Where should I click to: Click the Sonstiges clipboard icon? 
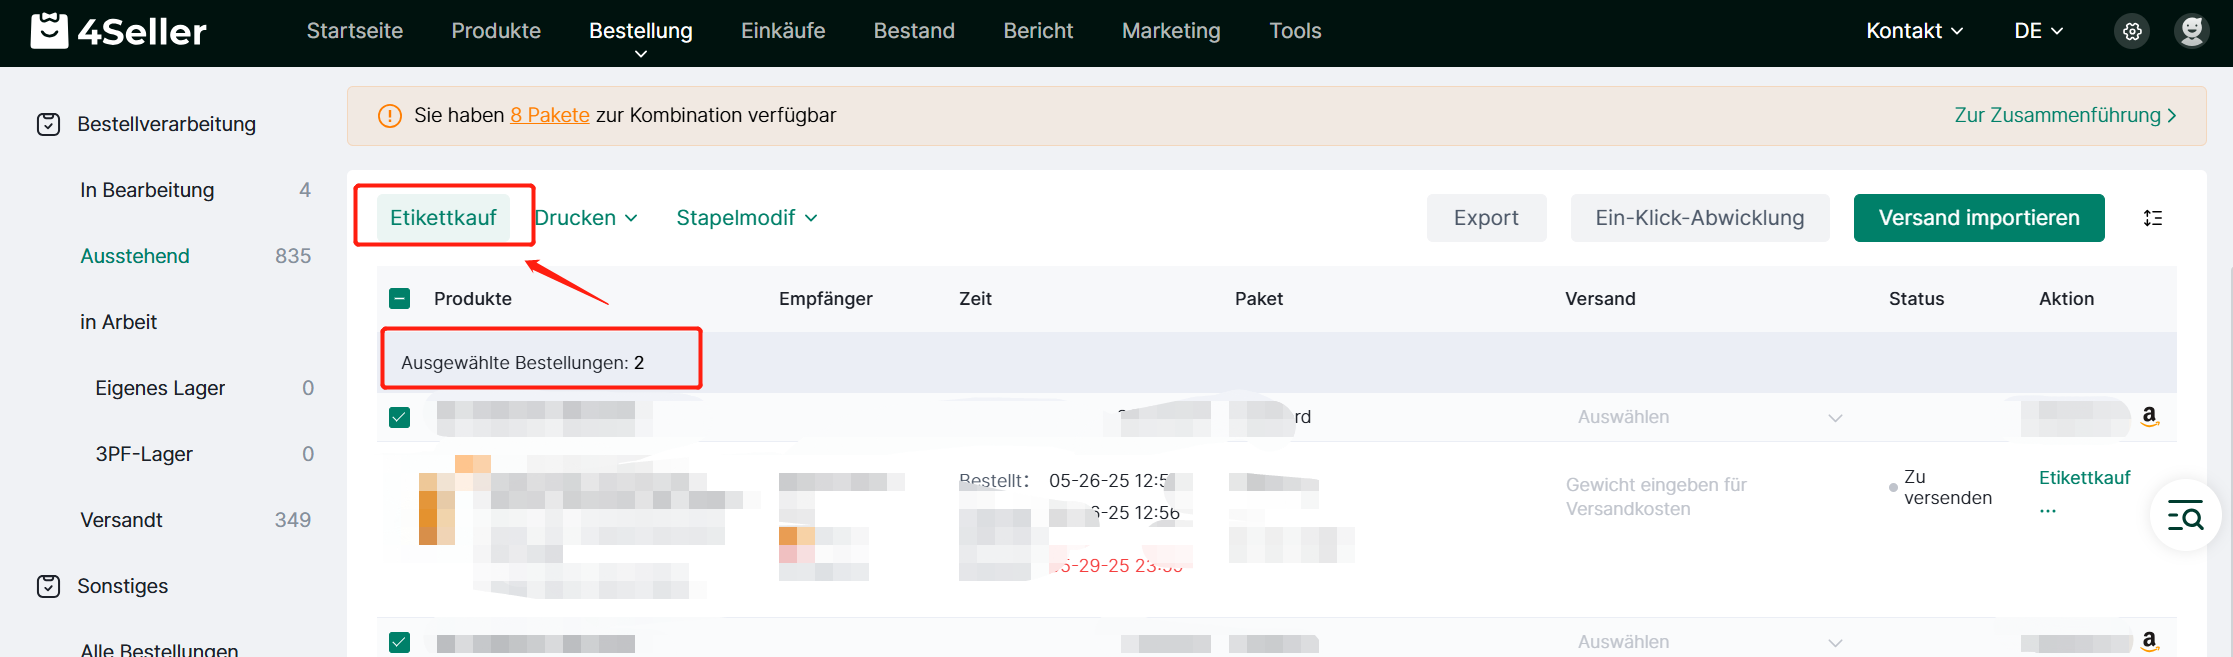coord(49,586)
